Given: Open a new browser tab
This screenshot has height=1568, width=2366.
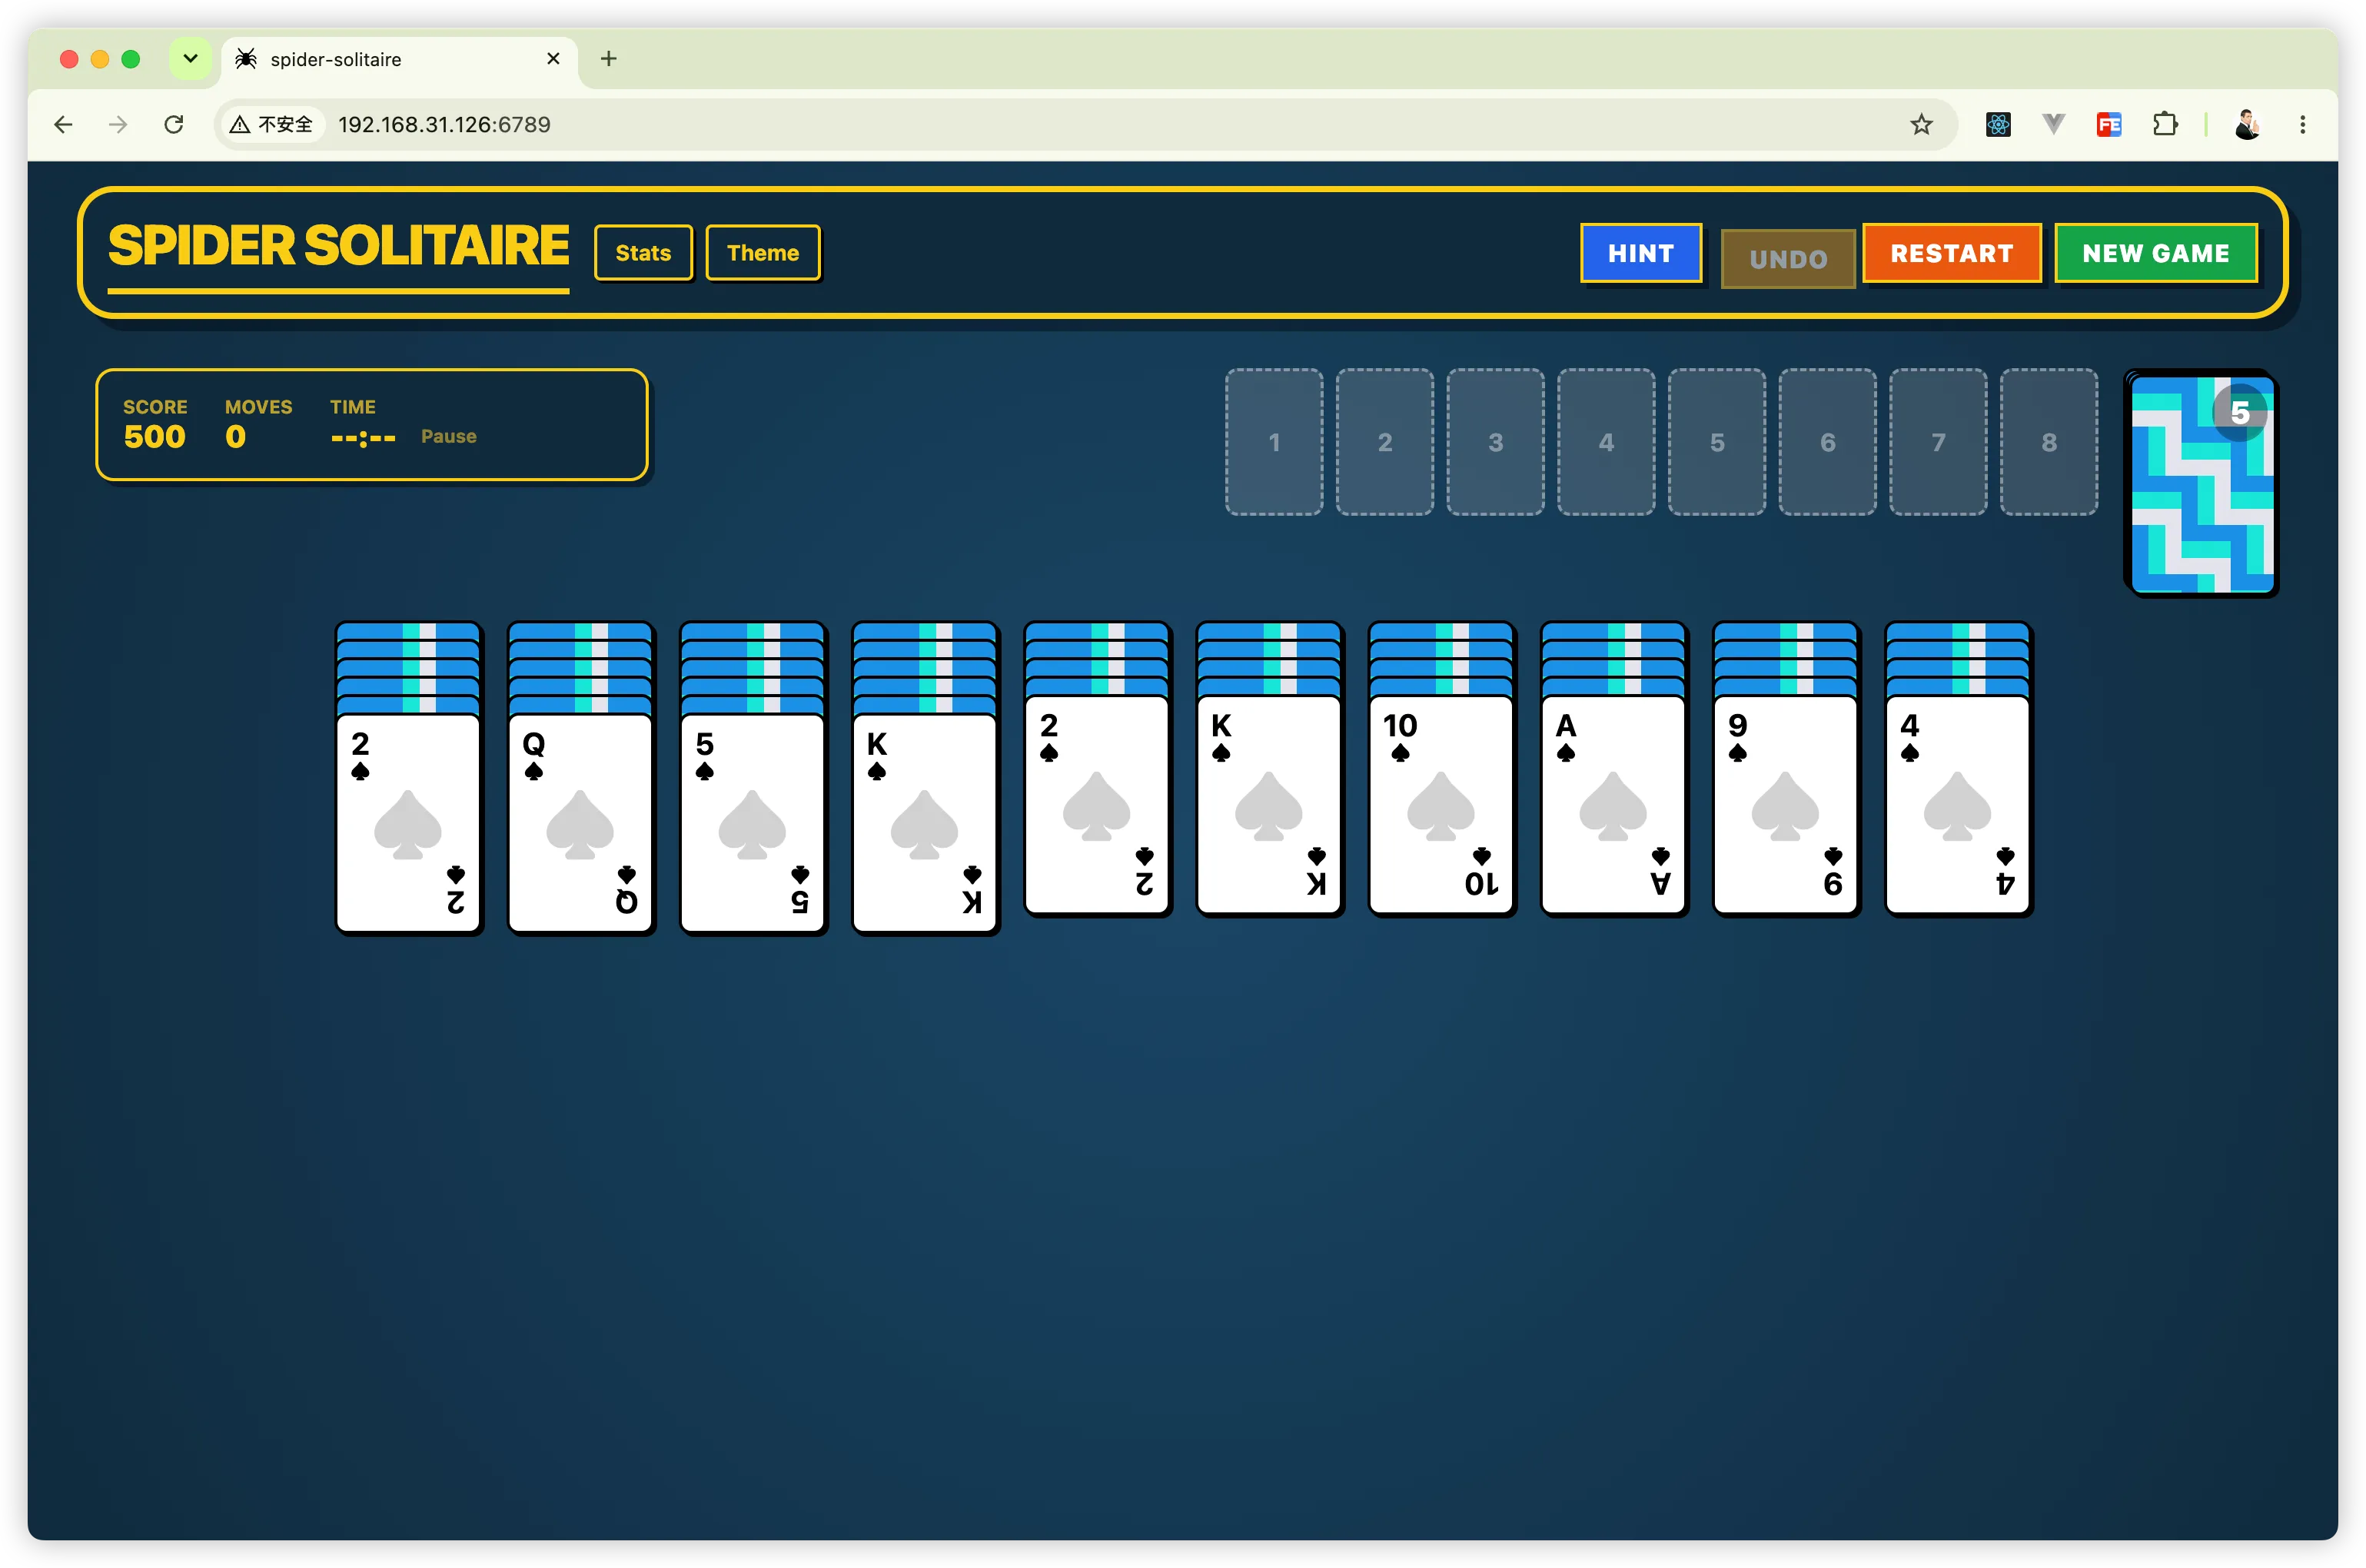Looking at the screenshot, I should pos(608,58).
